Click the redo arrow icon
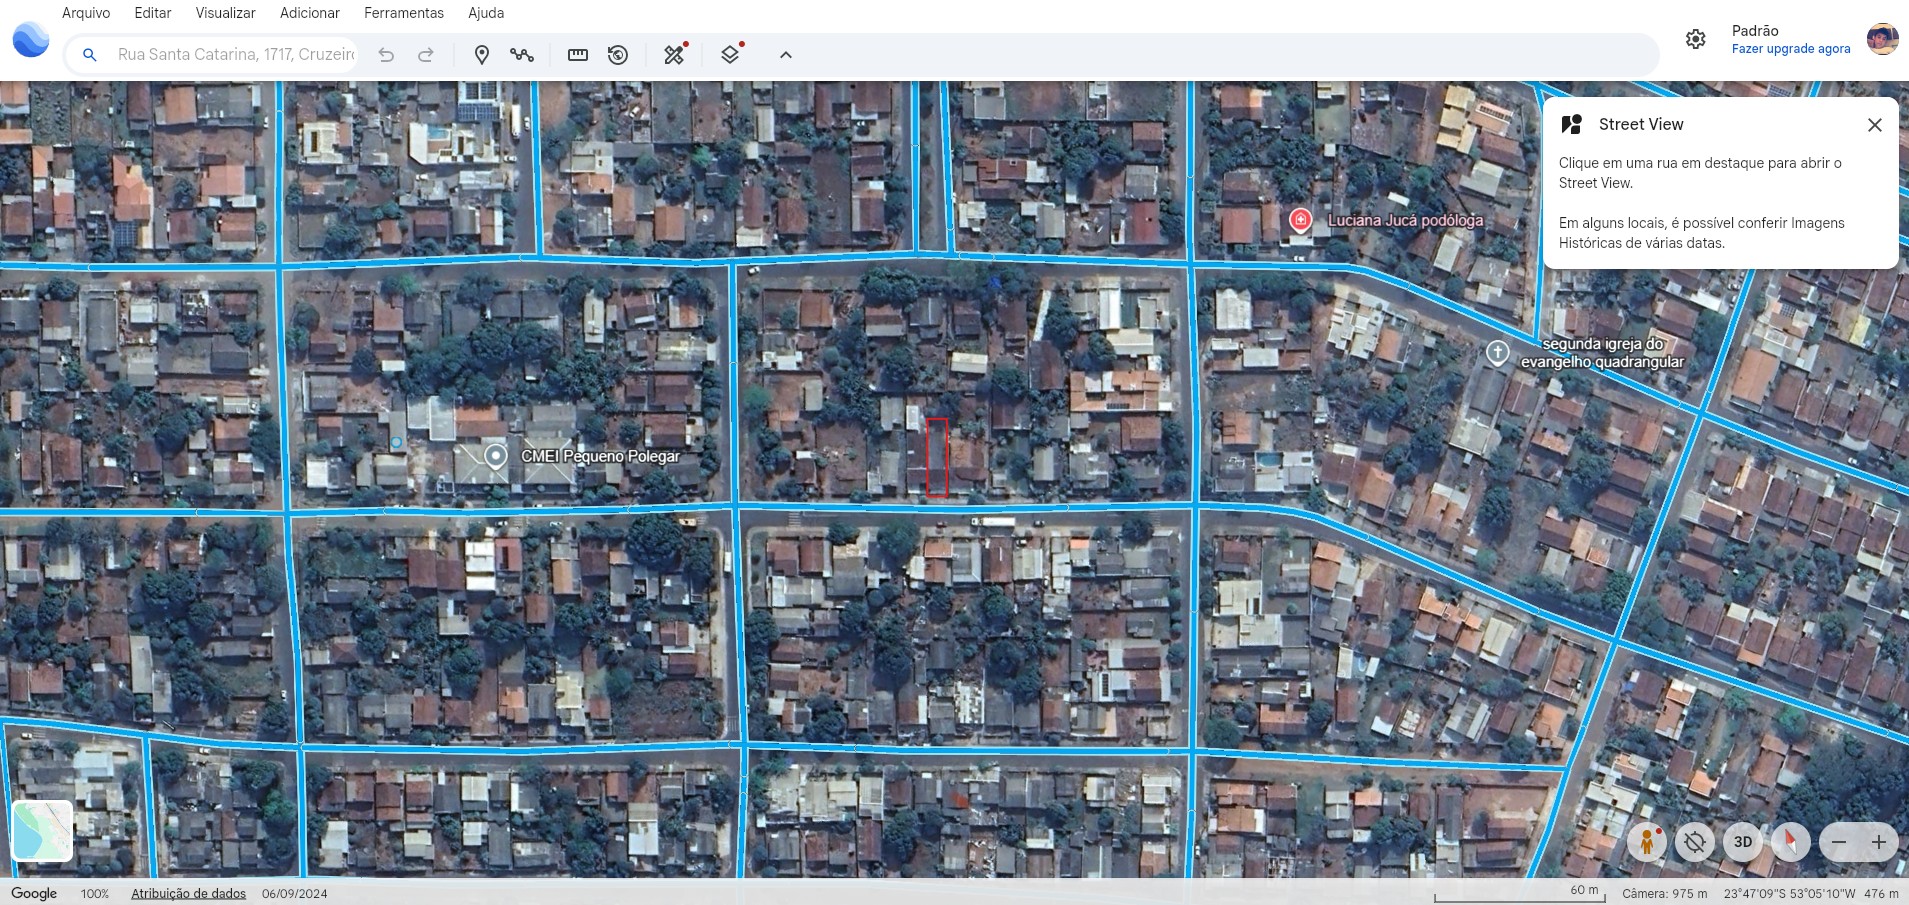The height and width of the screenshot is (905, 1909). 426,55
